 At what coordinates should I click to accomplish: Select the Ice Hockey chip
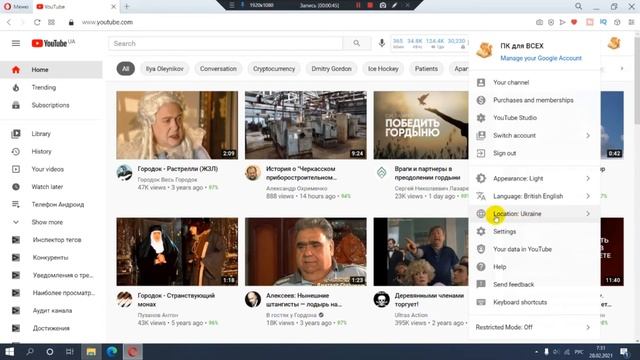click(383, 69)
